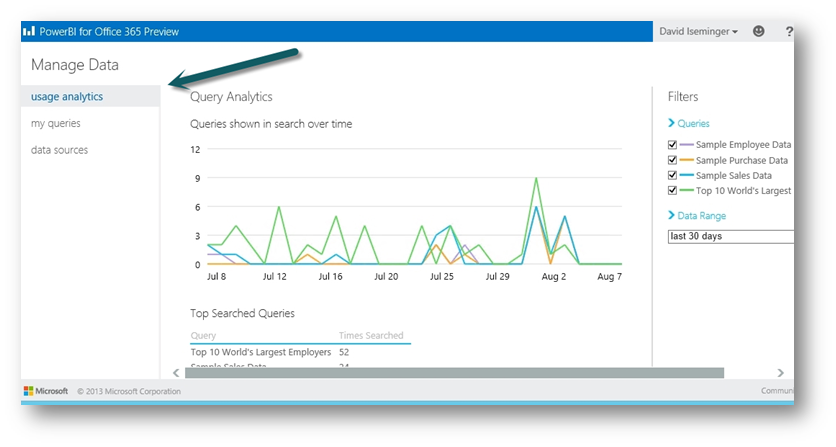Click the left scroll arrow
The image size is (836, 447).
coord(176,373)
